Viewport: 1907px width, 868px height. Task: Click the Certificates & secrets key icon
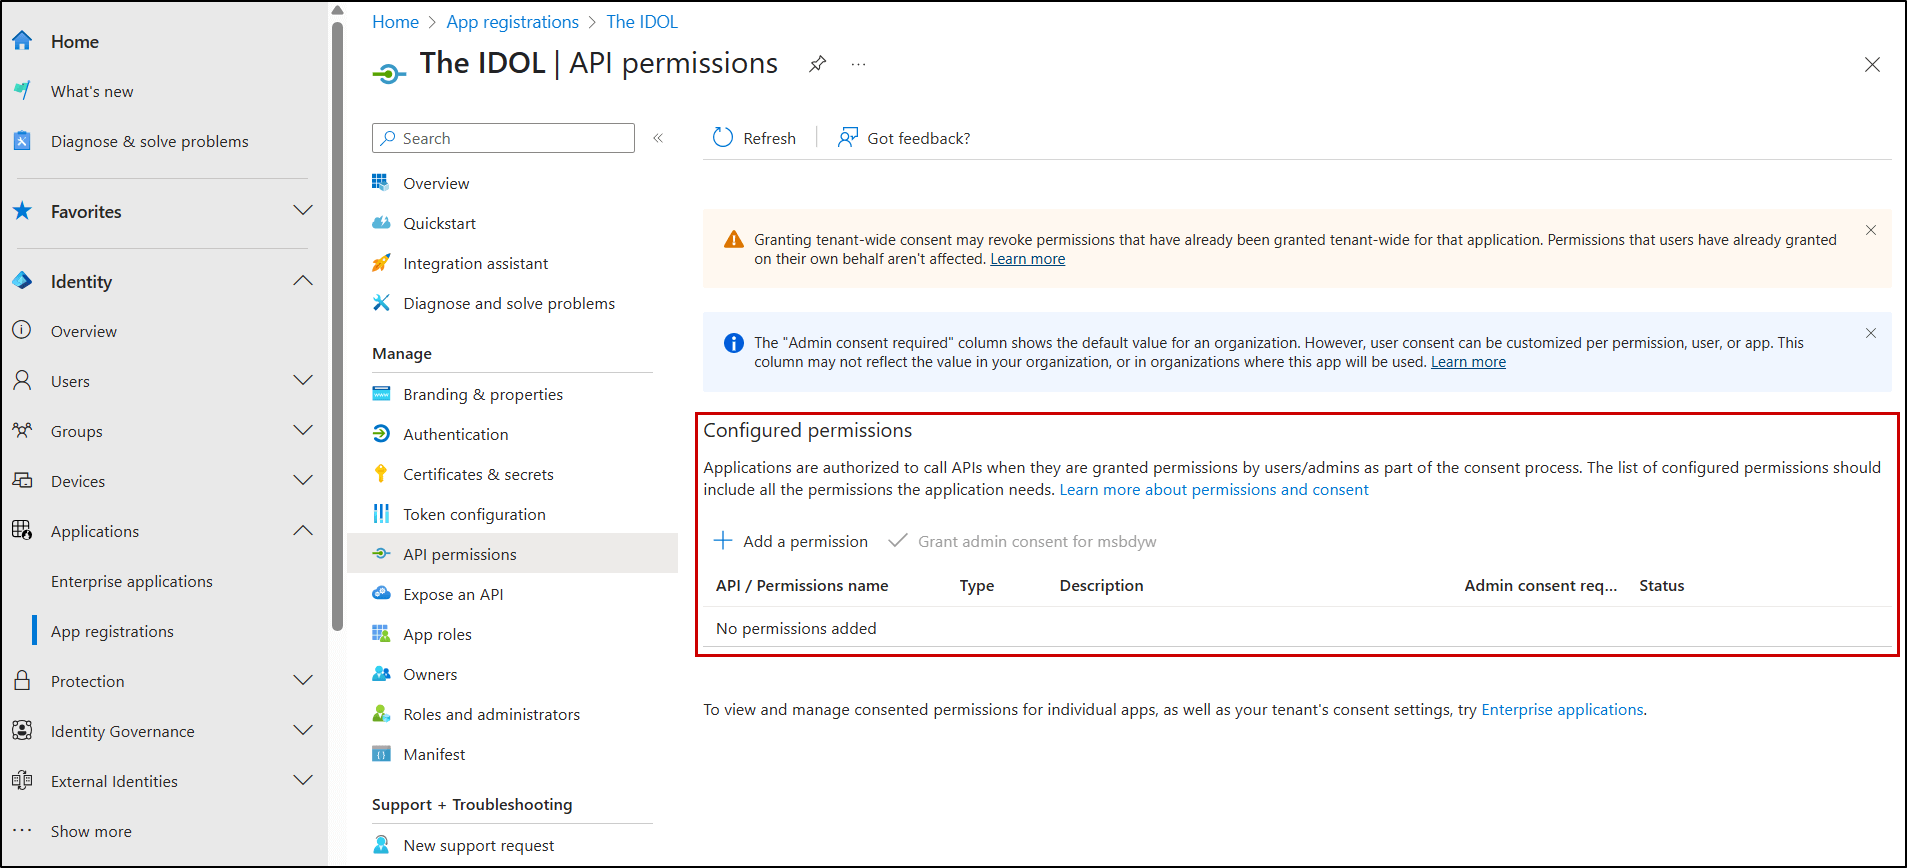click(x=381, y=473)
